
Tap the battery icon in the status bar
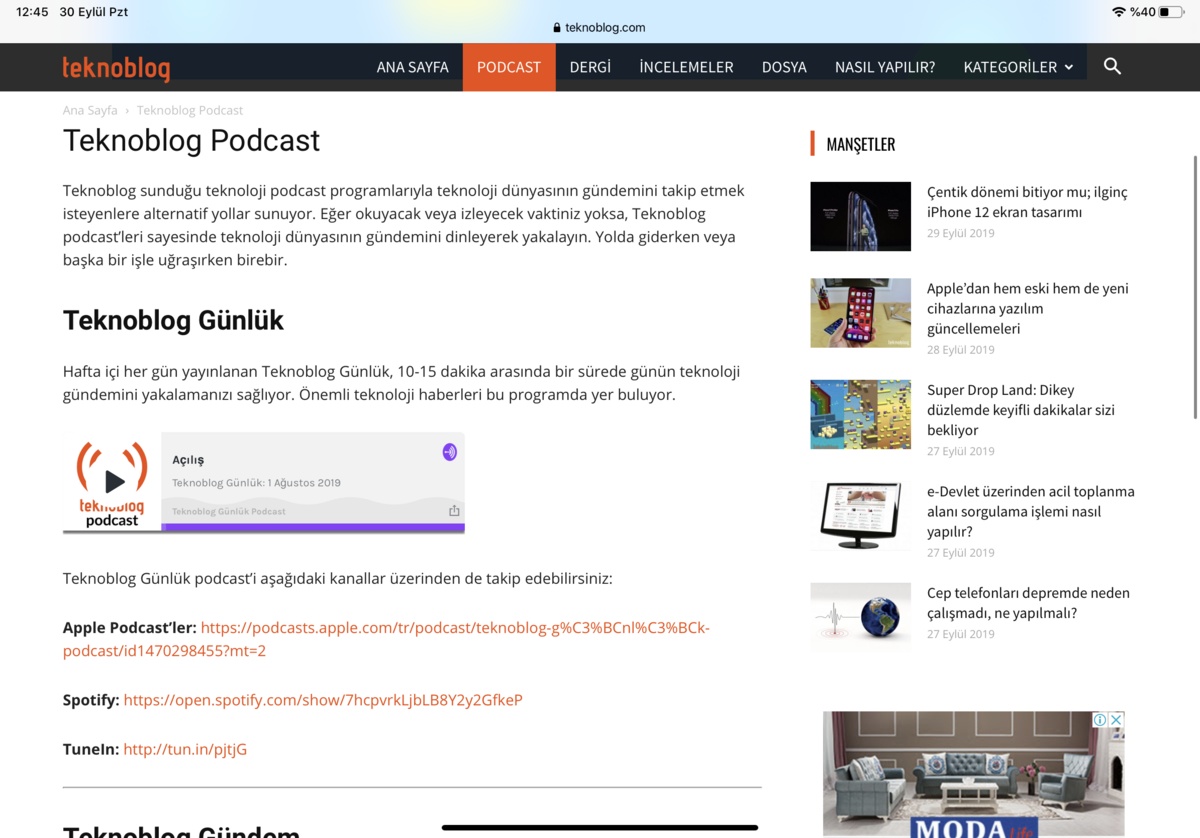click(x=1172, y=12)
